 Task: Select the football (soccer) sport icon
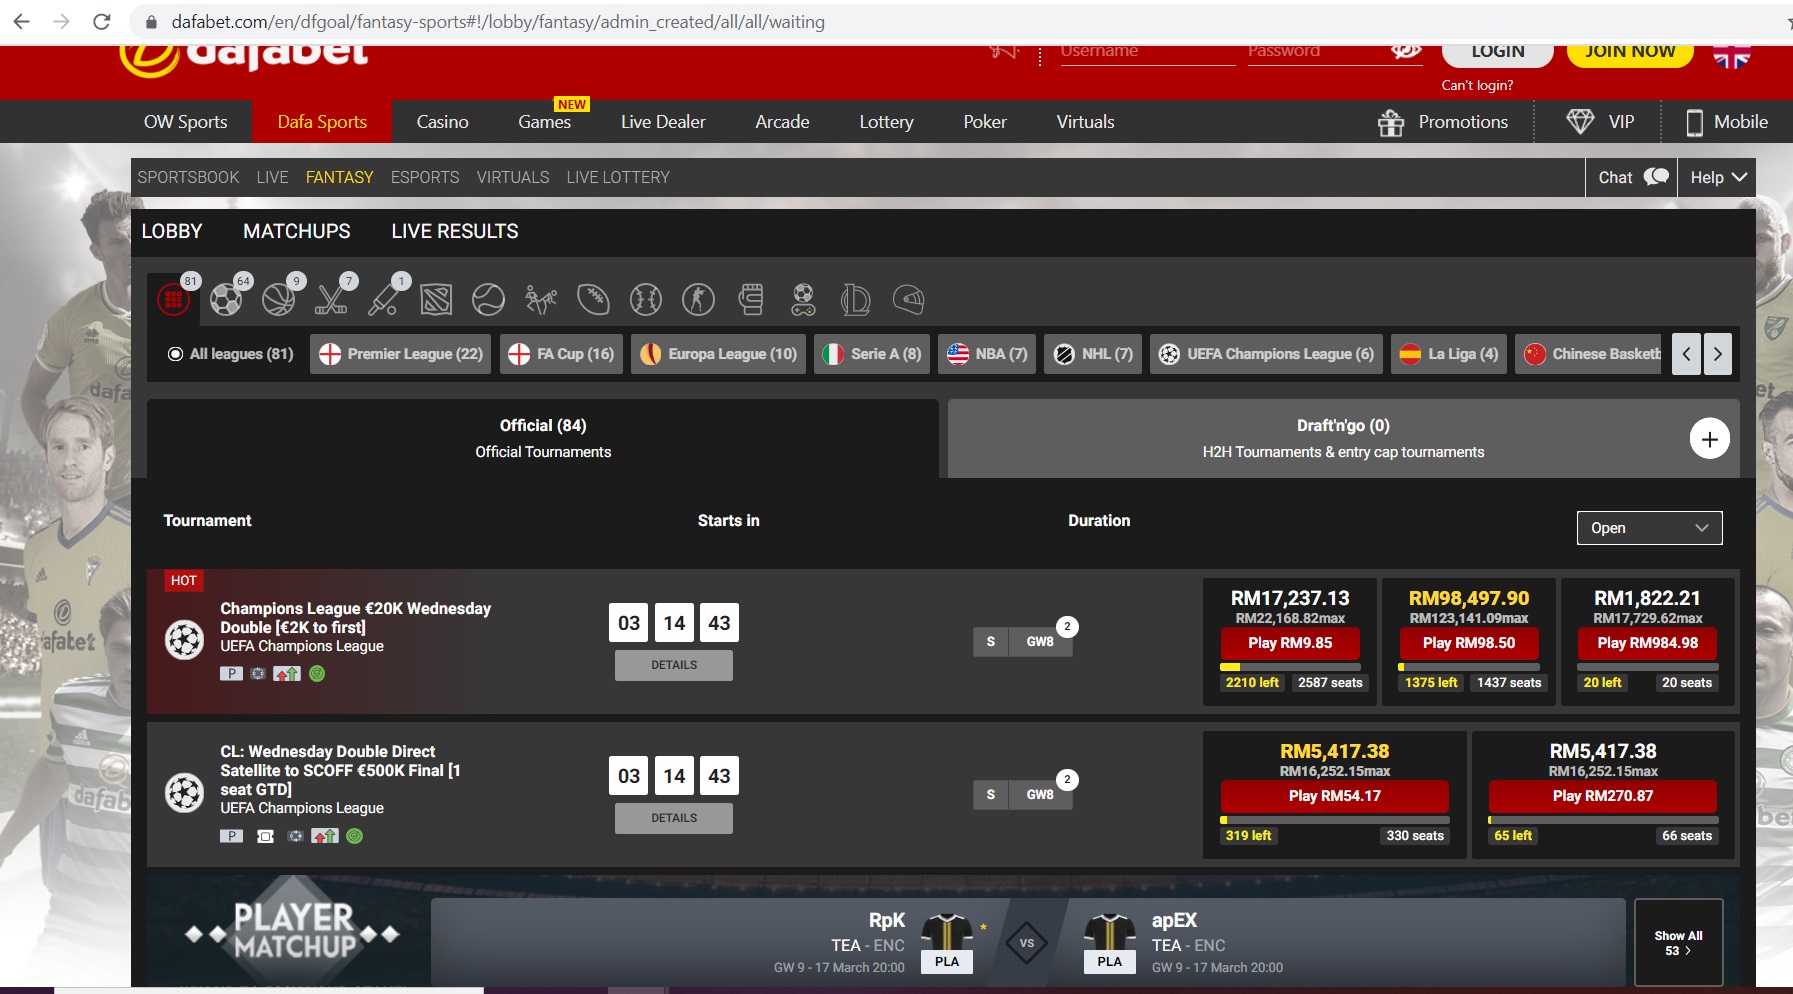226,299
